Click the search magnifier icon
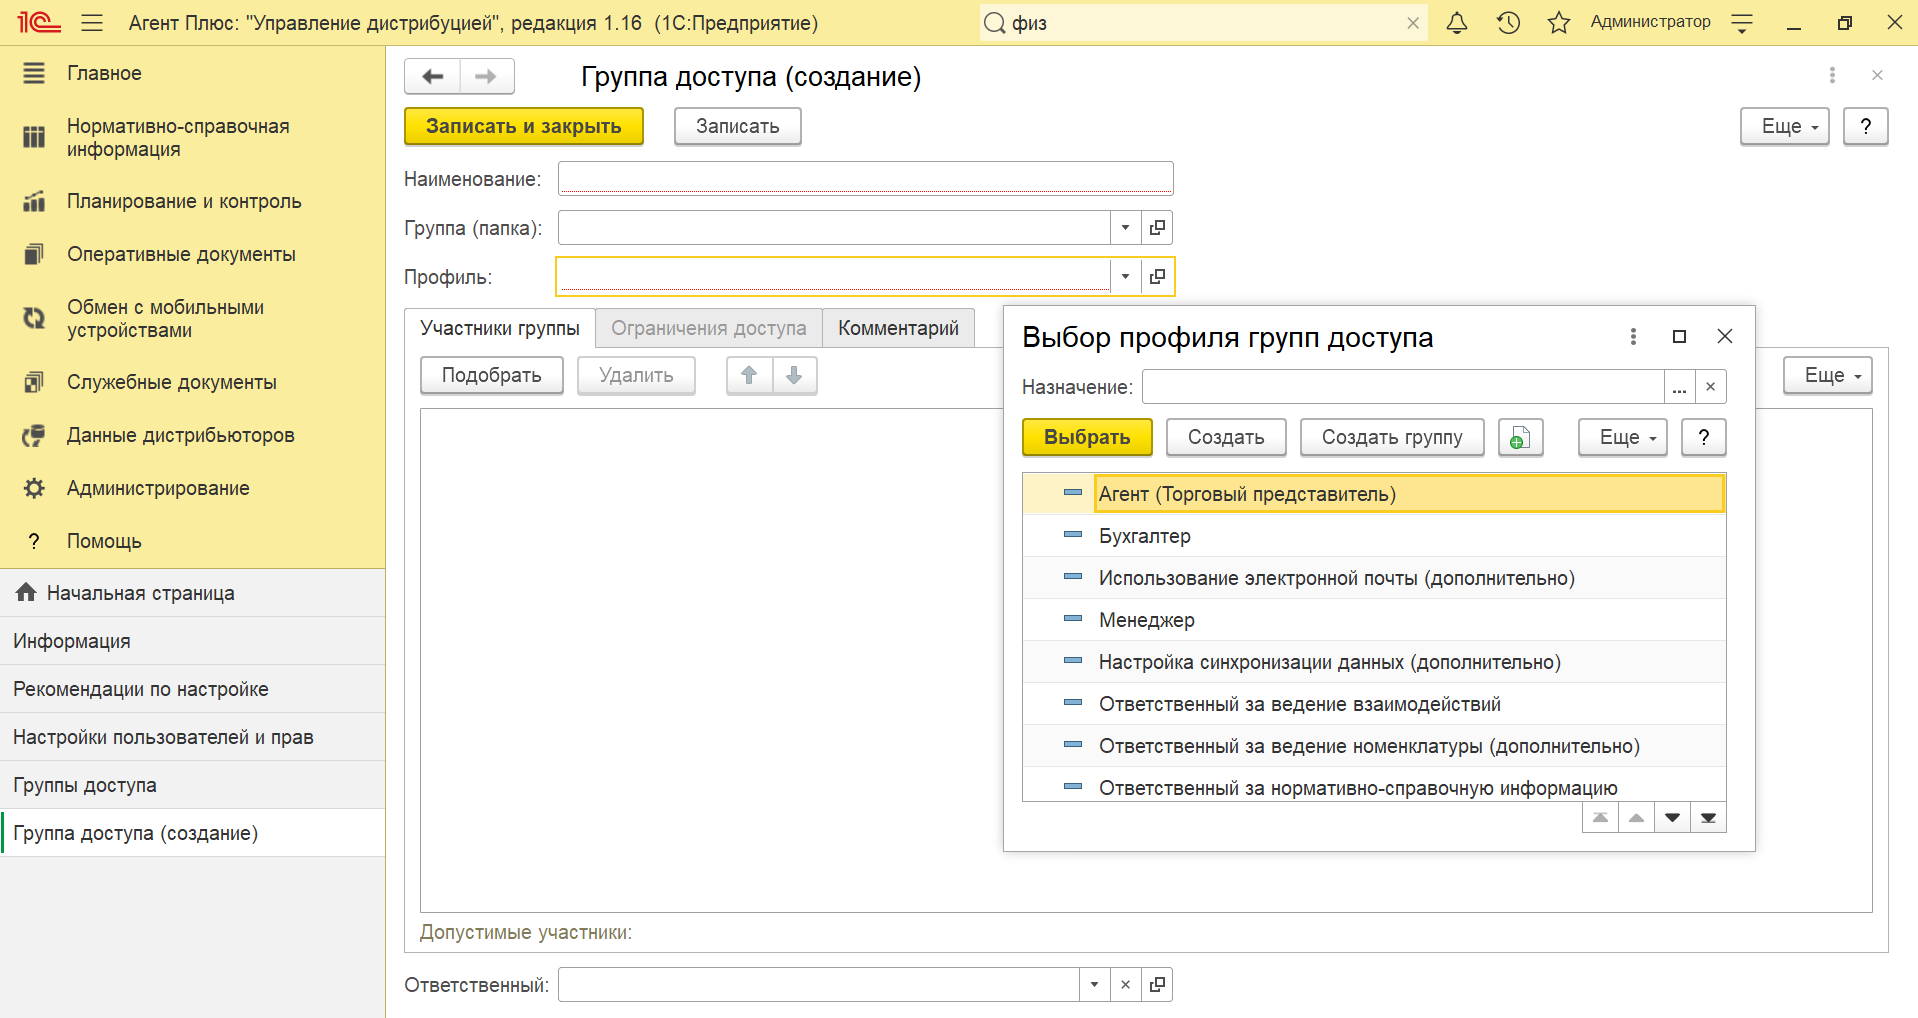Viewport: 1918px width, 1018px height. 994,23
